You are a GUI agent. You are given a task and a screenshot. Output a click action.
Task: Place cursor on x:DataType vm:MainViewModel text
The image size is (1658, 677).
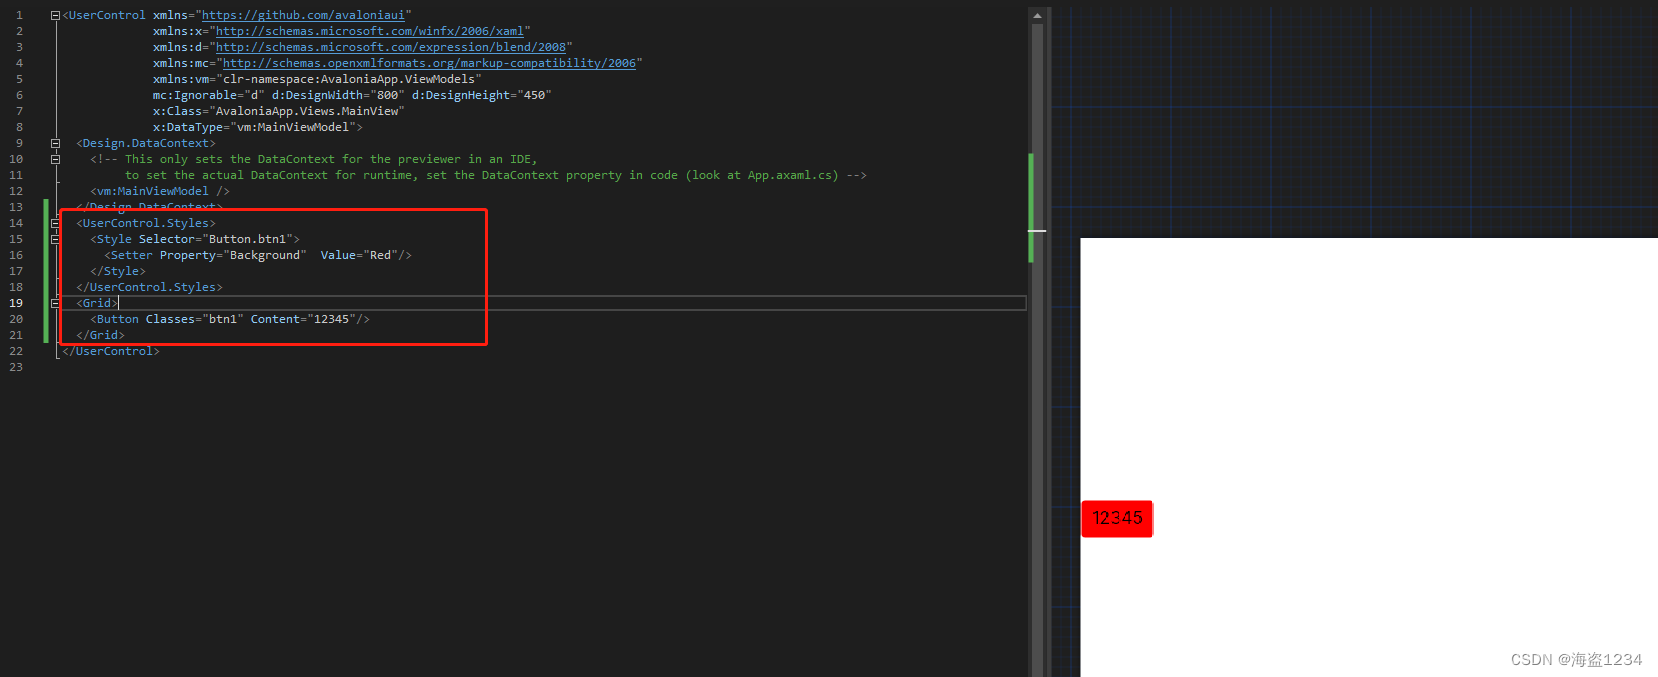coord(257,127)
